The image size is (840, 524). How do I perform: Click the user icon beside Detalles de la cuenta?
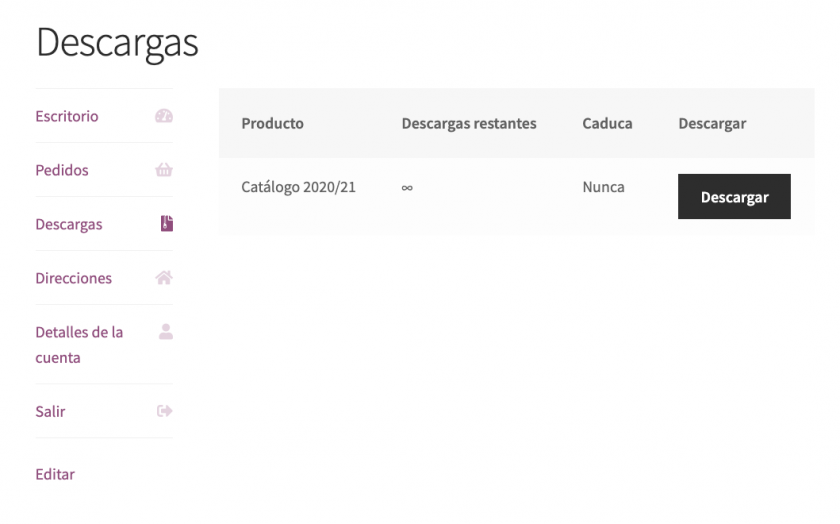[166, 332]
